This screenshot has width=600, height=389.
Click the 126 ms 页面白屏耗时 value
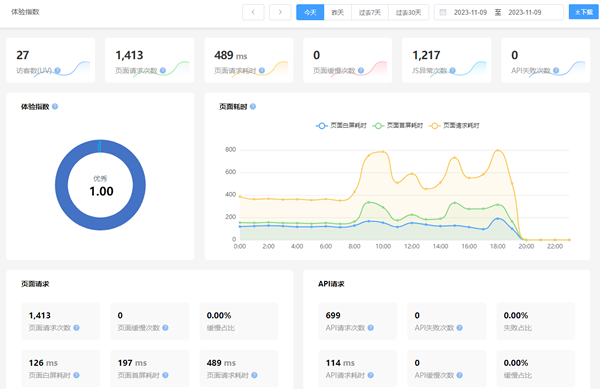pos(43,363)
